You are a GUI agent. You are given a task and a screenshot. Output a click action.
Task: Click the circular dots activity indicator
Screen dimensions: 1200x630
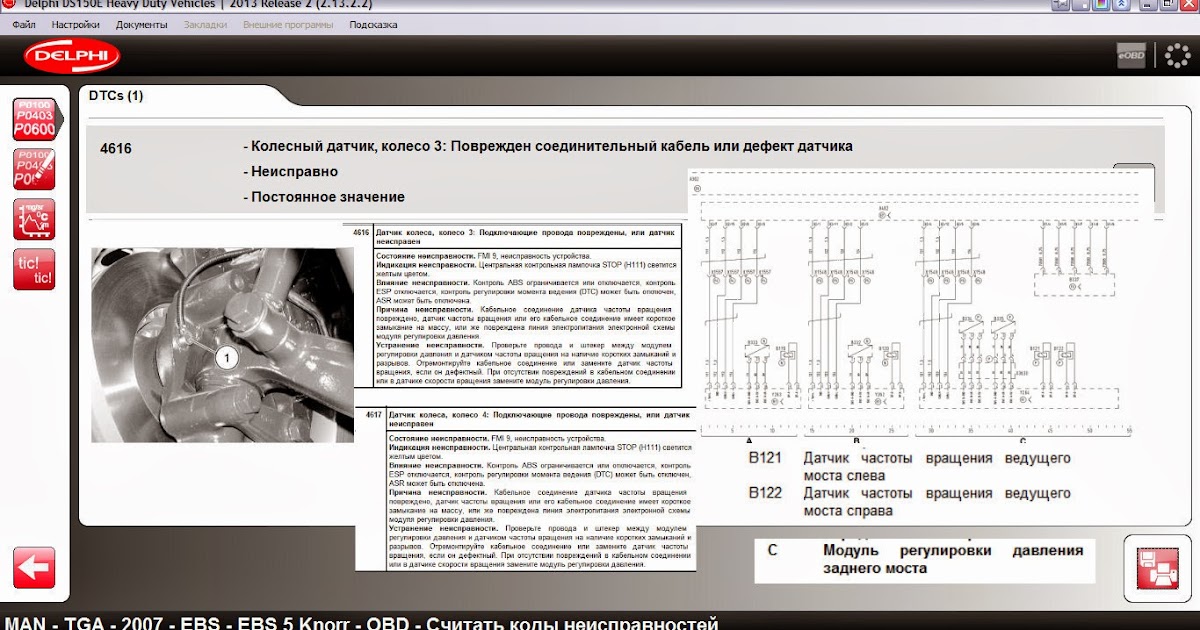tap(1177, 56)
